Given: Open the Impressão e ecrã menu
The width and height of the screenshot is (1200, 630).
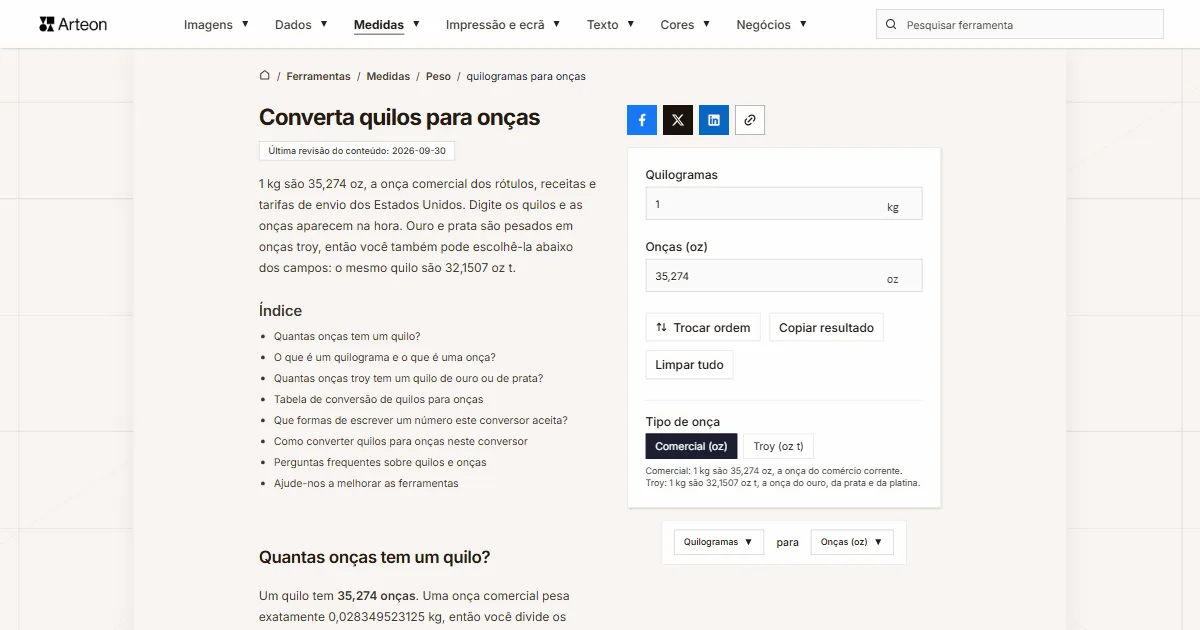Looking at the screenshot, I should [503, 25].
